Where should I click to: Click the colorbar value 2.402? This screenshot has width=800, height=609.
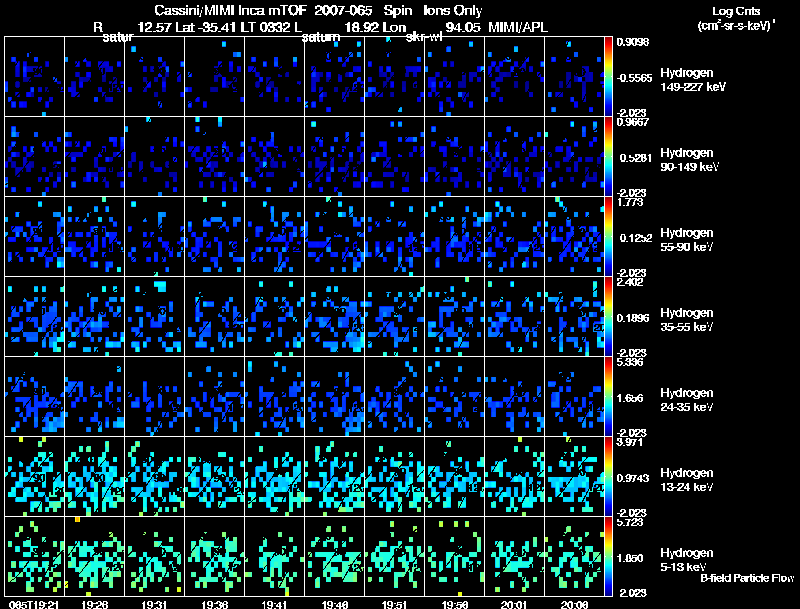tap(630, 282)
